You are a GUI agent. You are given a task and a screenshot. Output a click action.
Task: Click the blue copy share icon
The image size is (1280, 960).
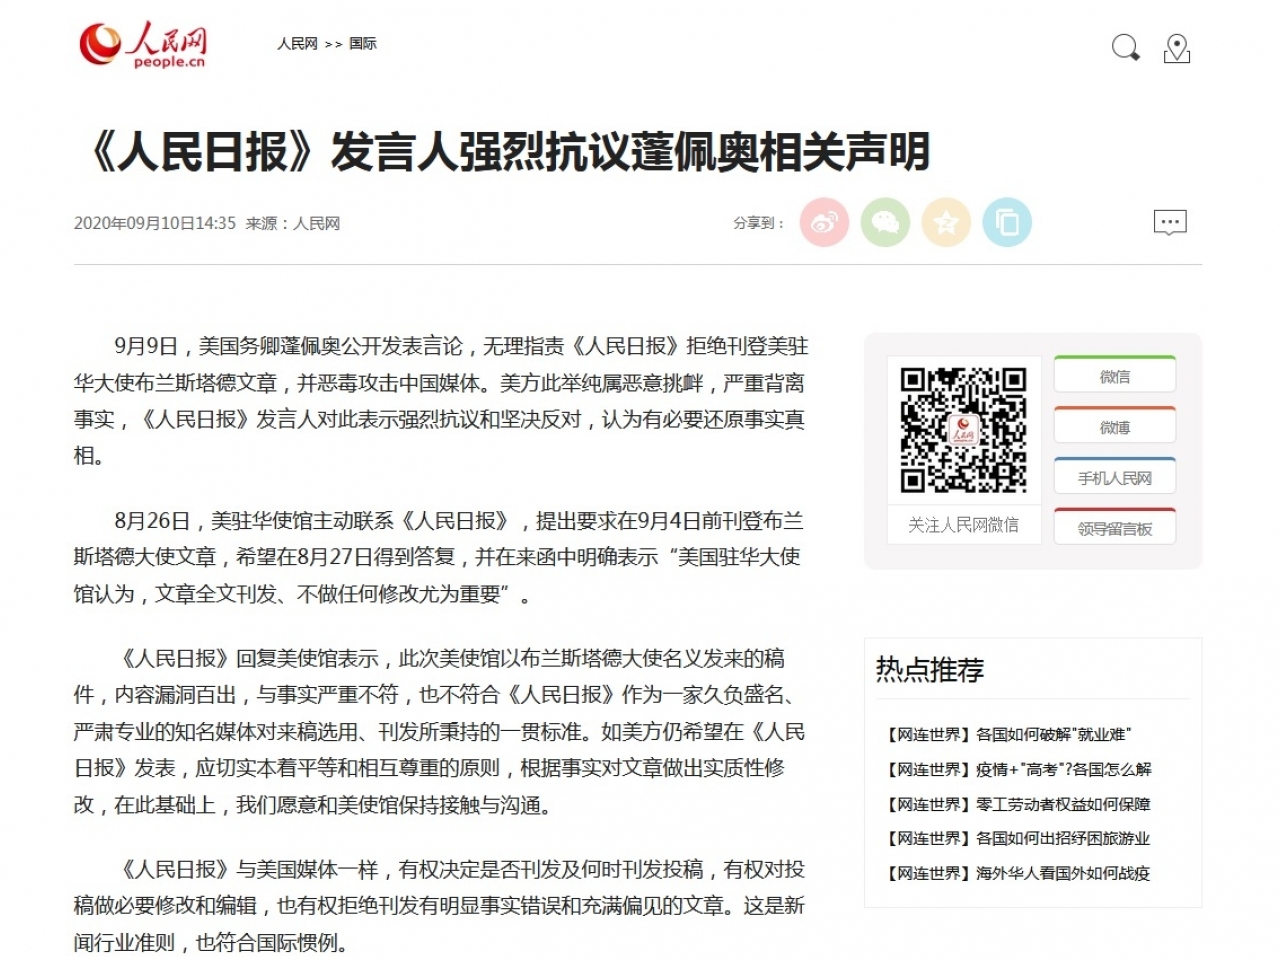[1007, 222]
